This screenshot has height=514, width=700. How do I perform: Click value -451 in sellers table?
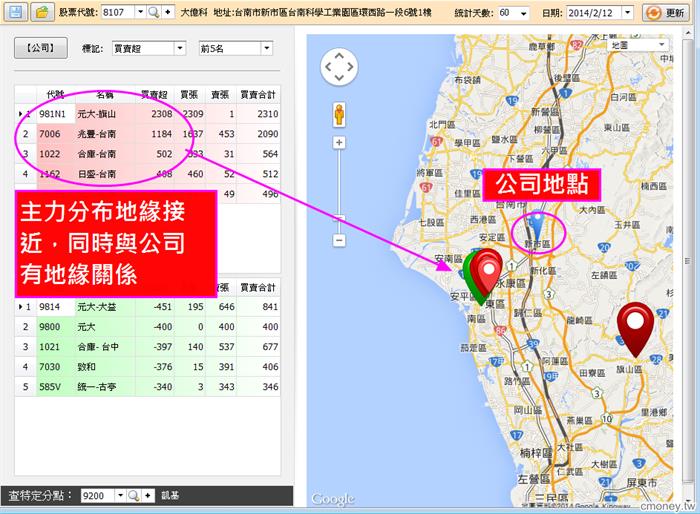click(x=162, y=307)
